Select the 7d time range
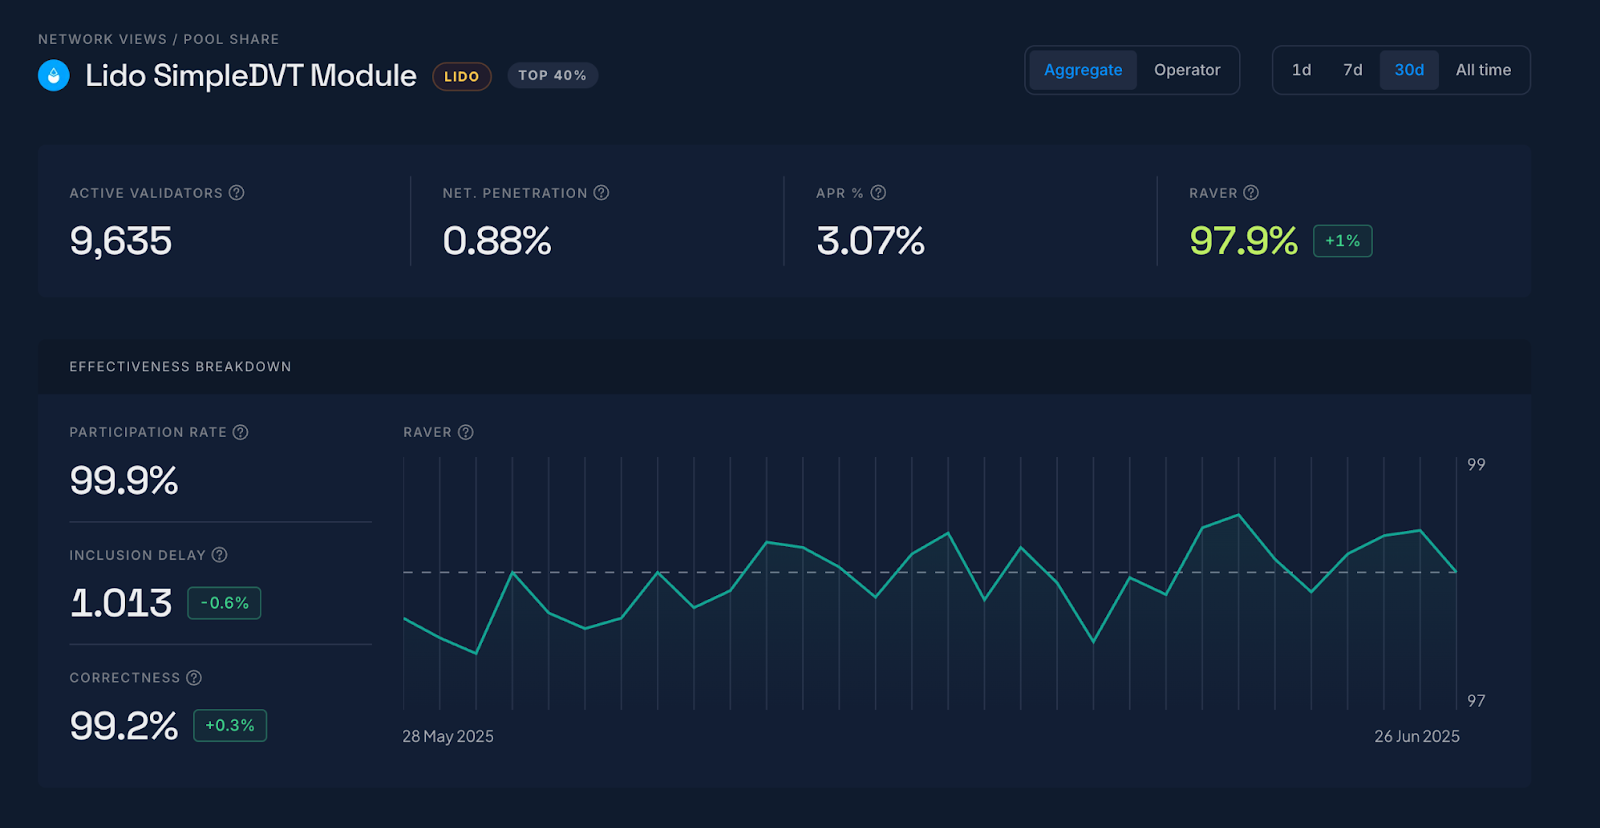Image resolution: width=1600 pixels, height=828 pixels. tap(1353, 70)
